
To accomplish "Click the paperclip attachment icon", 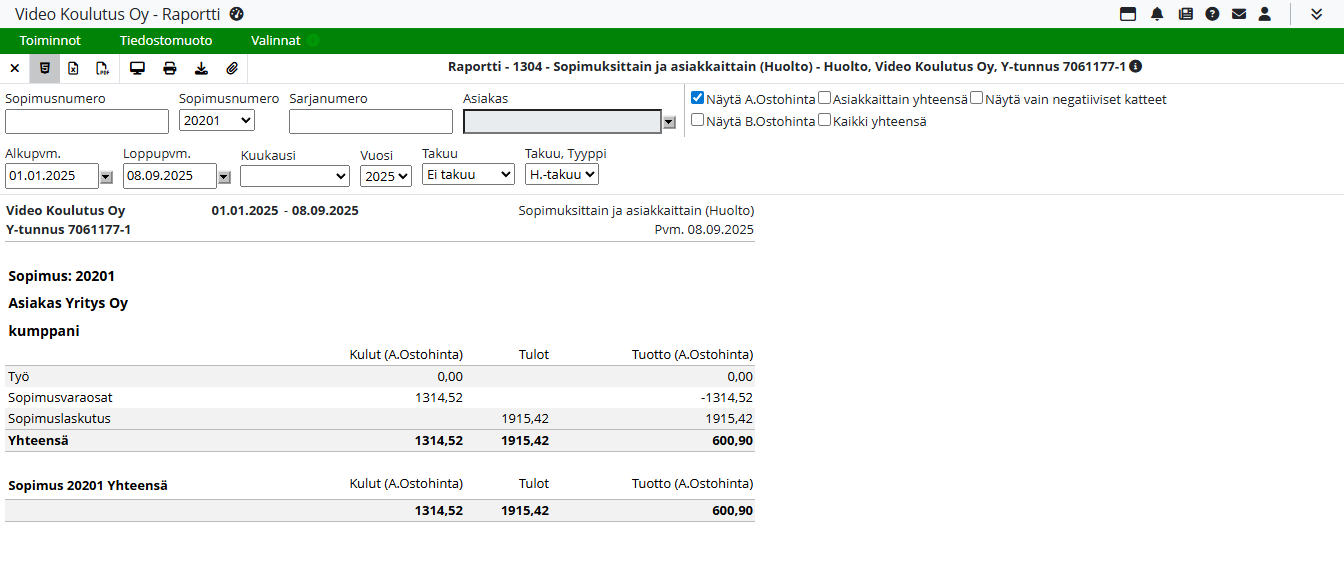I will pos(232,69).
